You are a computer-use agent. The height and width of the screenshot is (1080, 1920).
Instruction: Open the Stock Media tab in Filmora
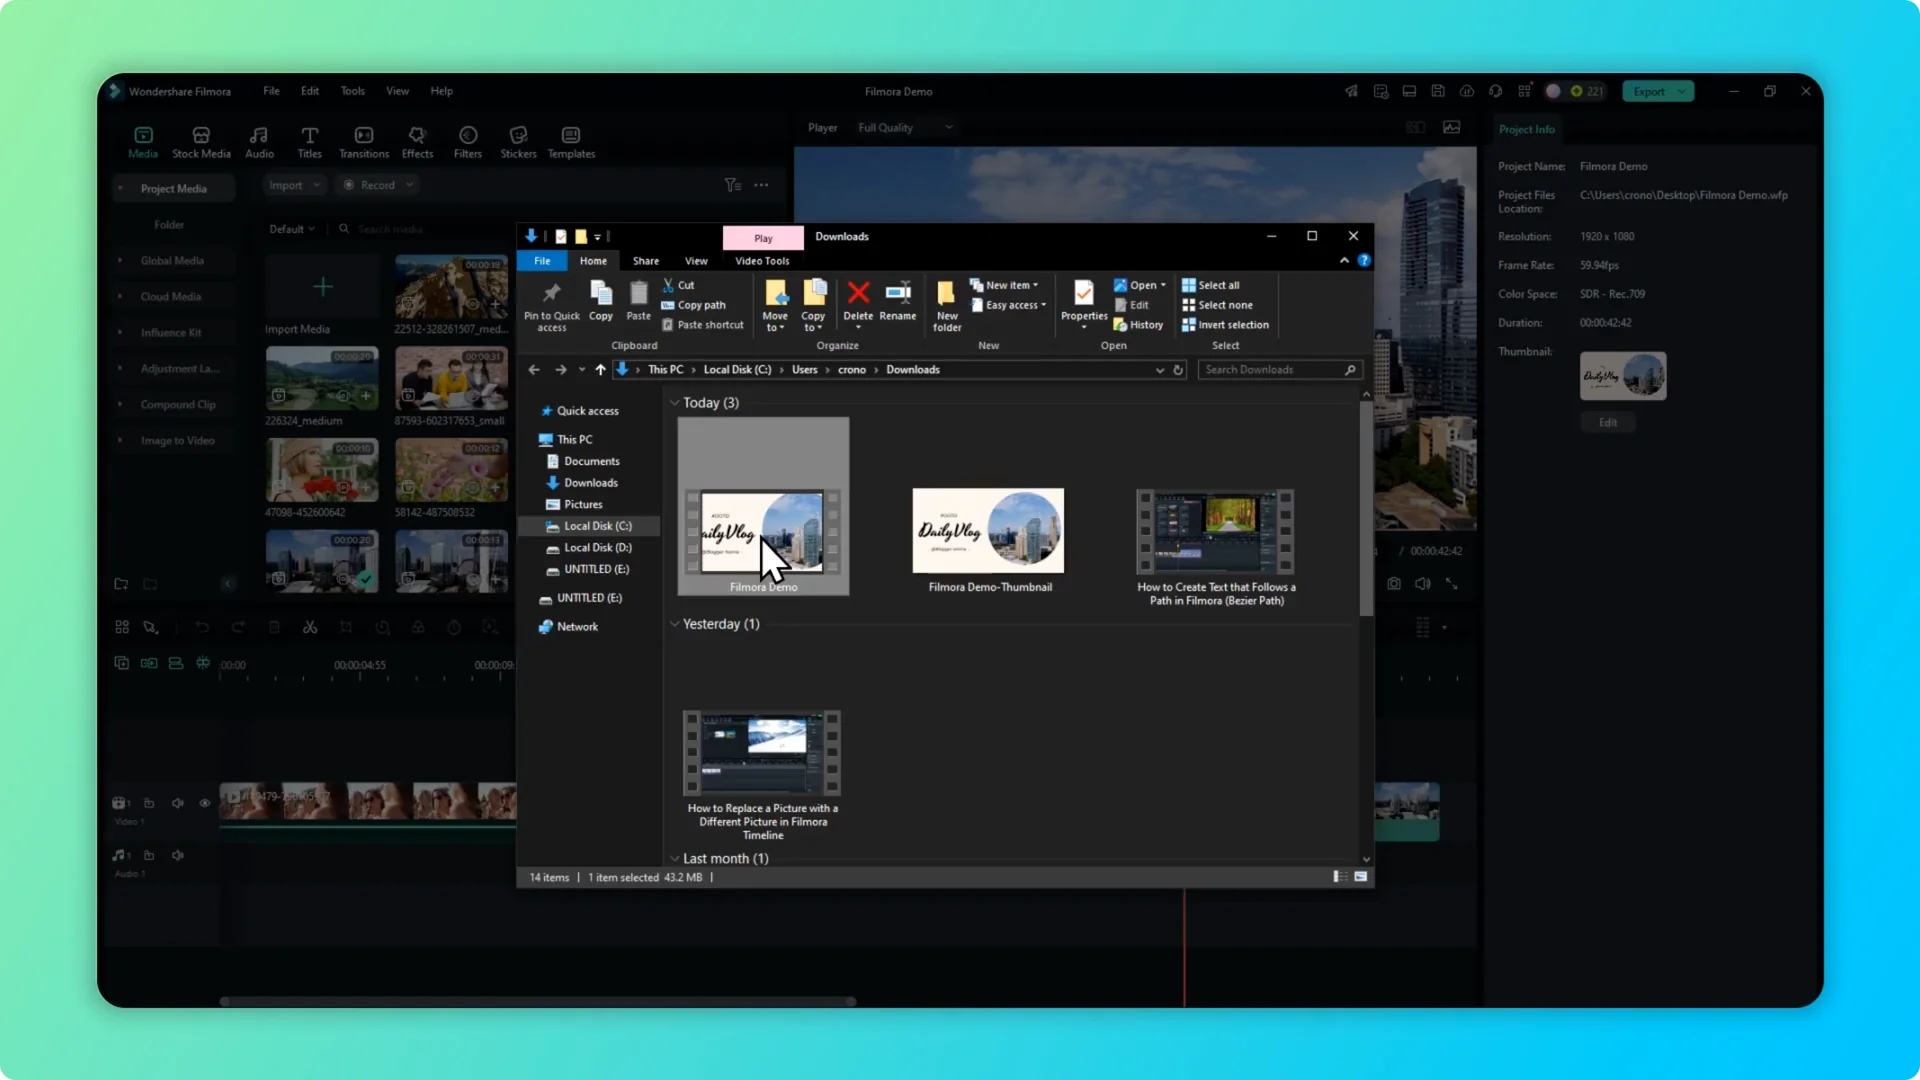201,142
